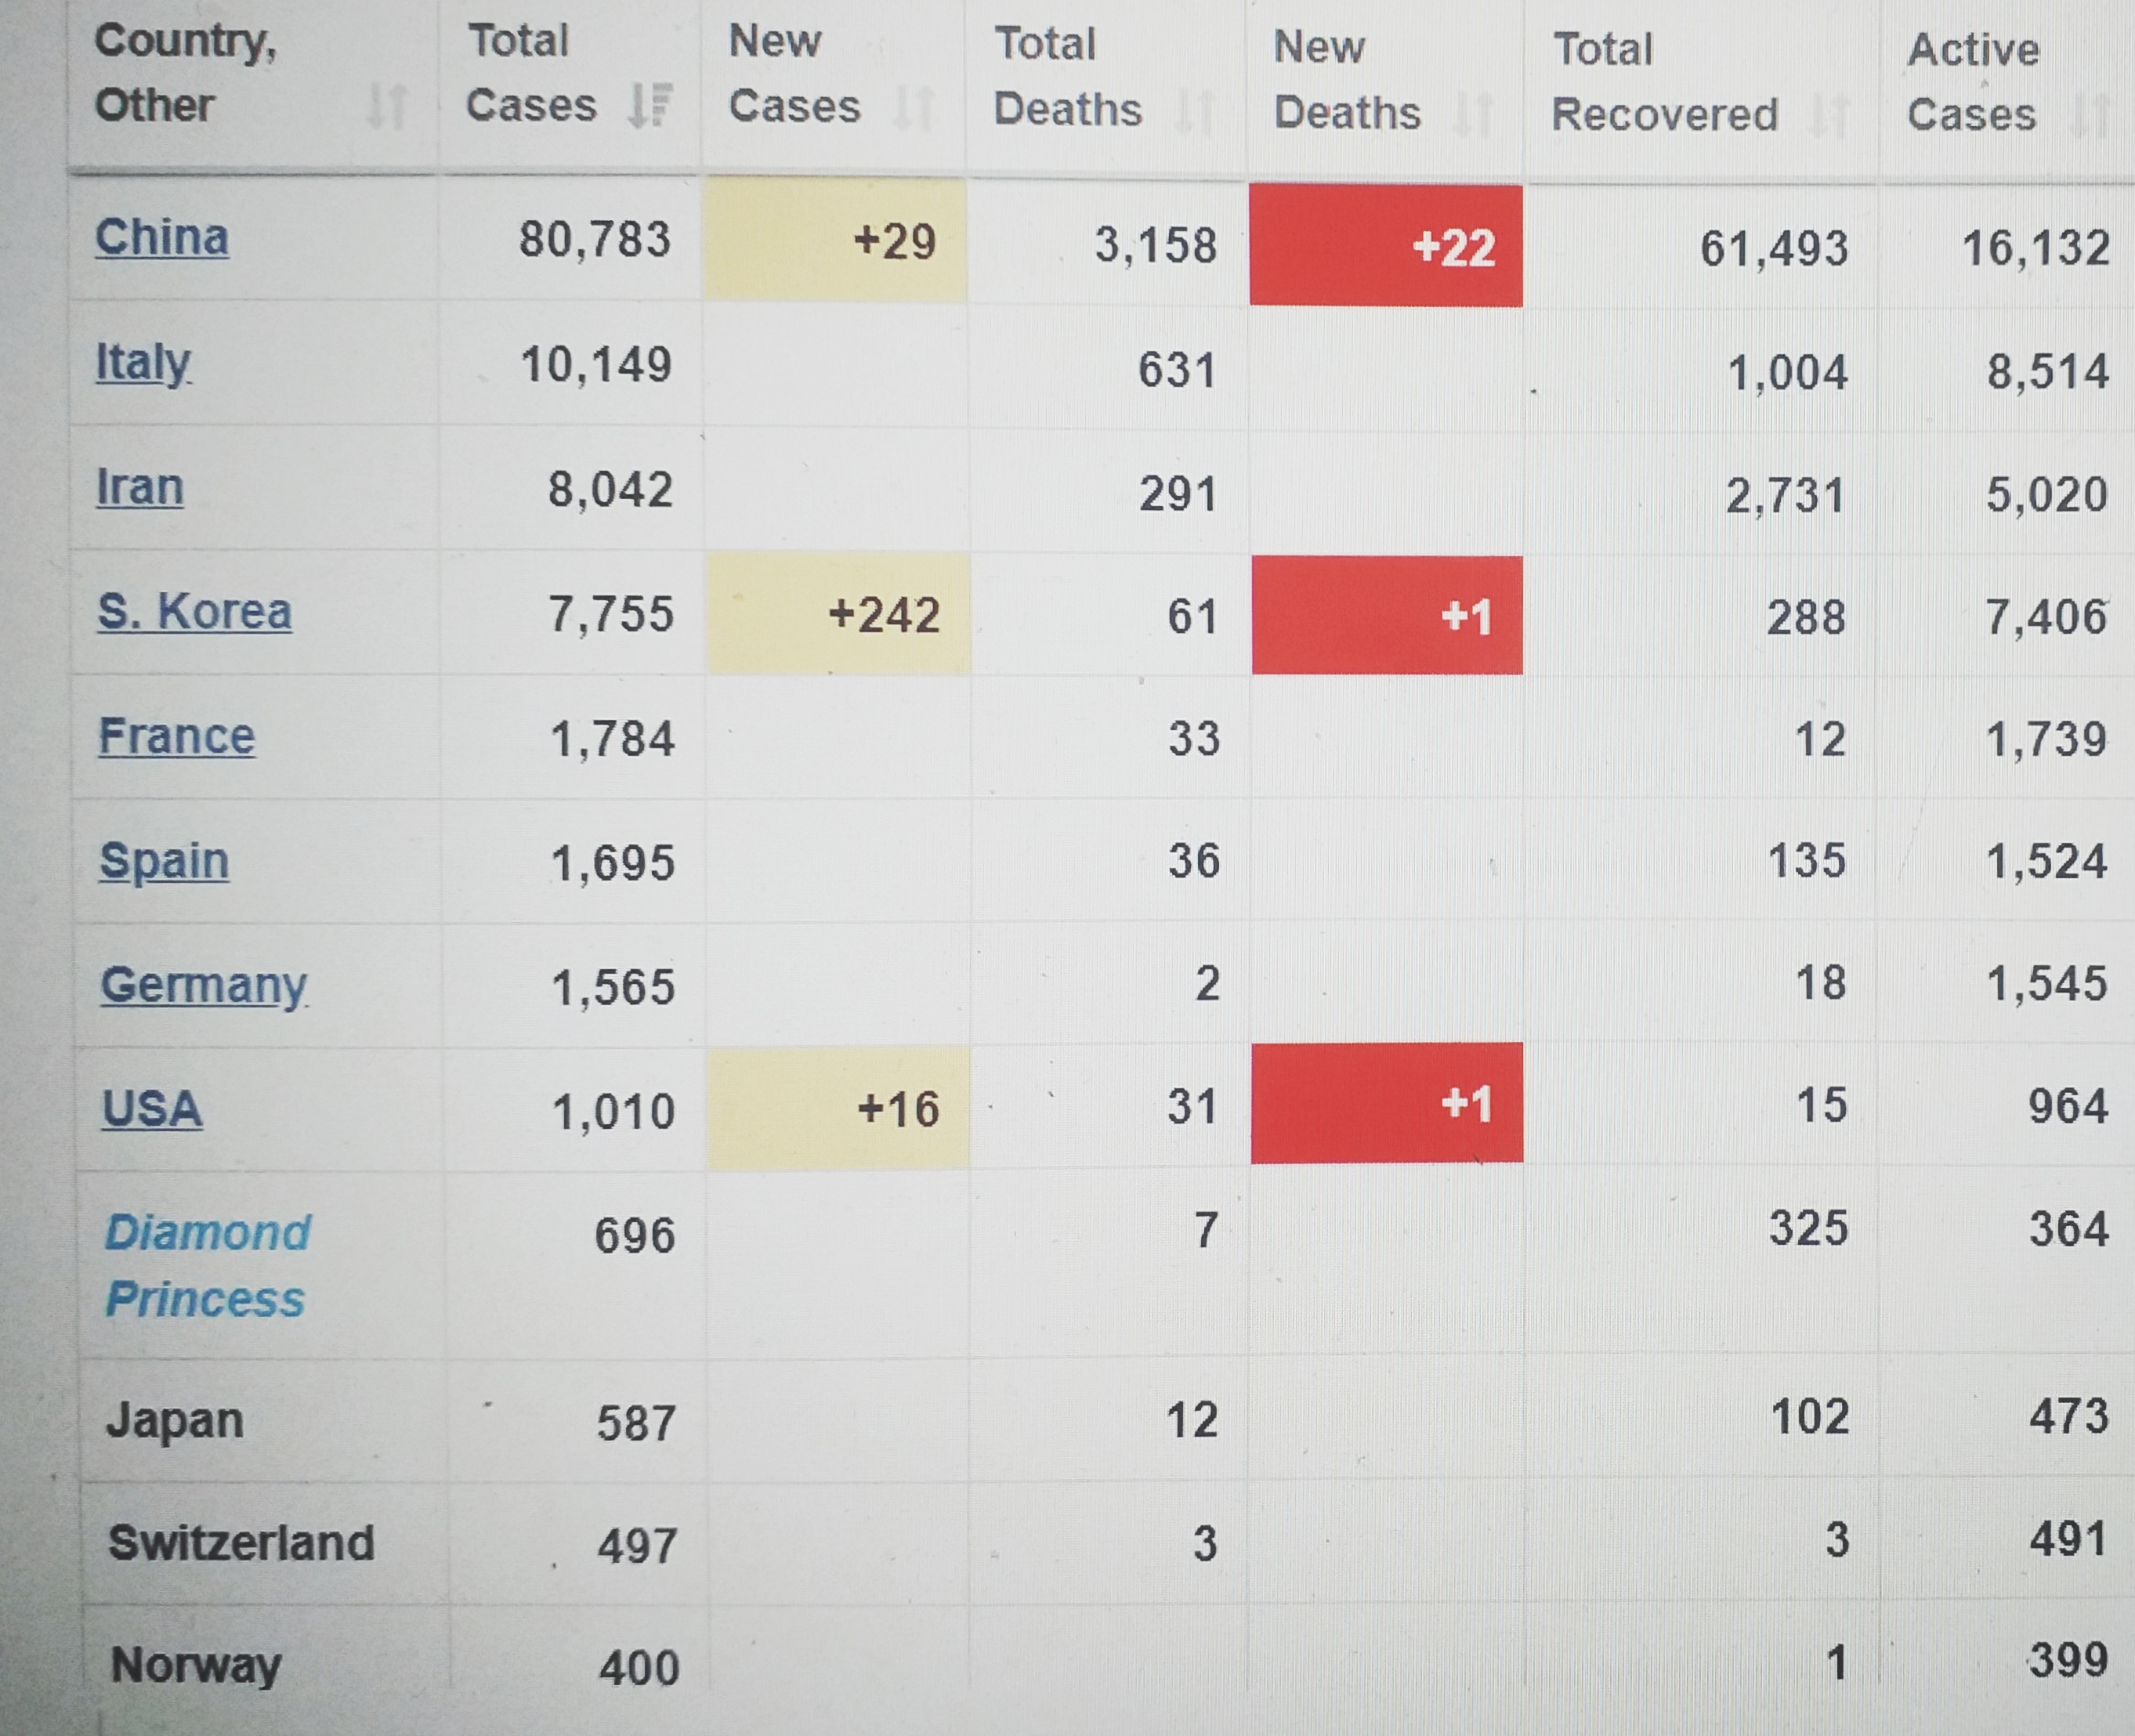Select USA new deaths +1 cell
This screenshot has height=1736, width=2135.
coord(1387,1102)
